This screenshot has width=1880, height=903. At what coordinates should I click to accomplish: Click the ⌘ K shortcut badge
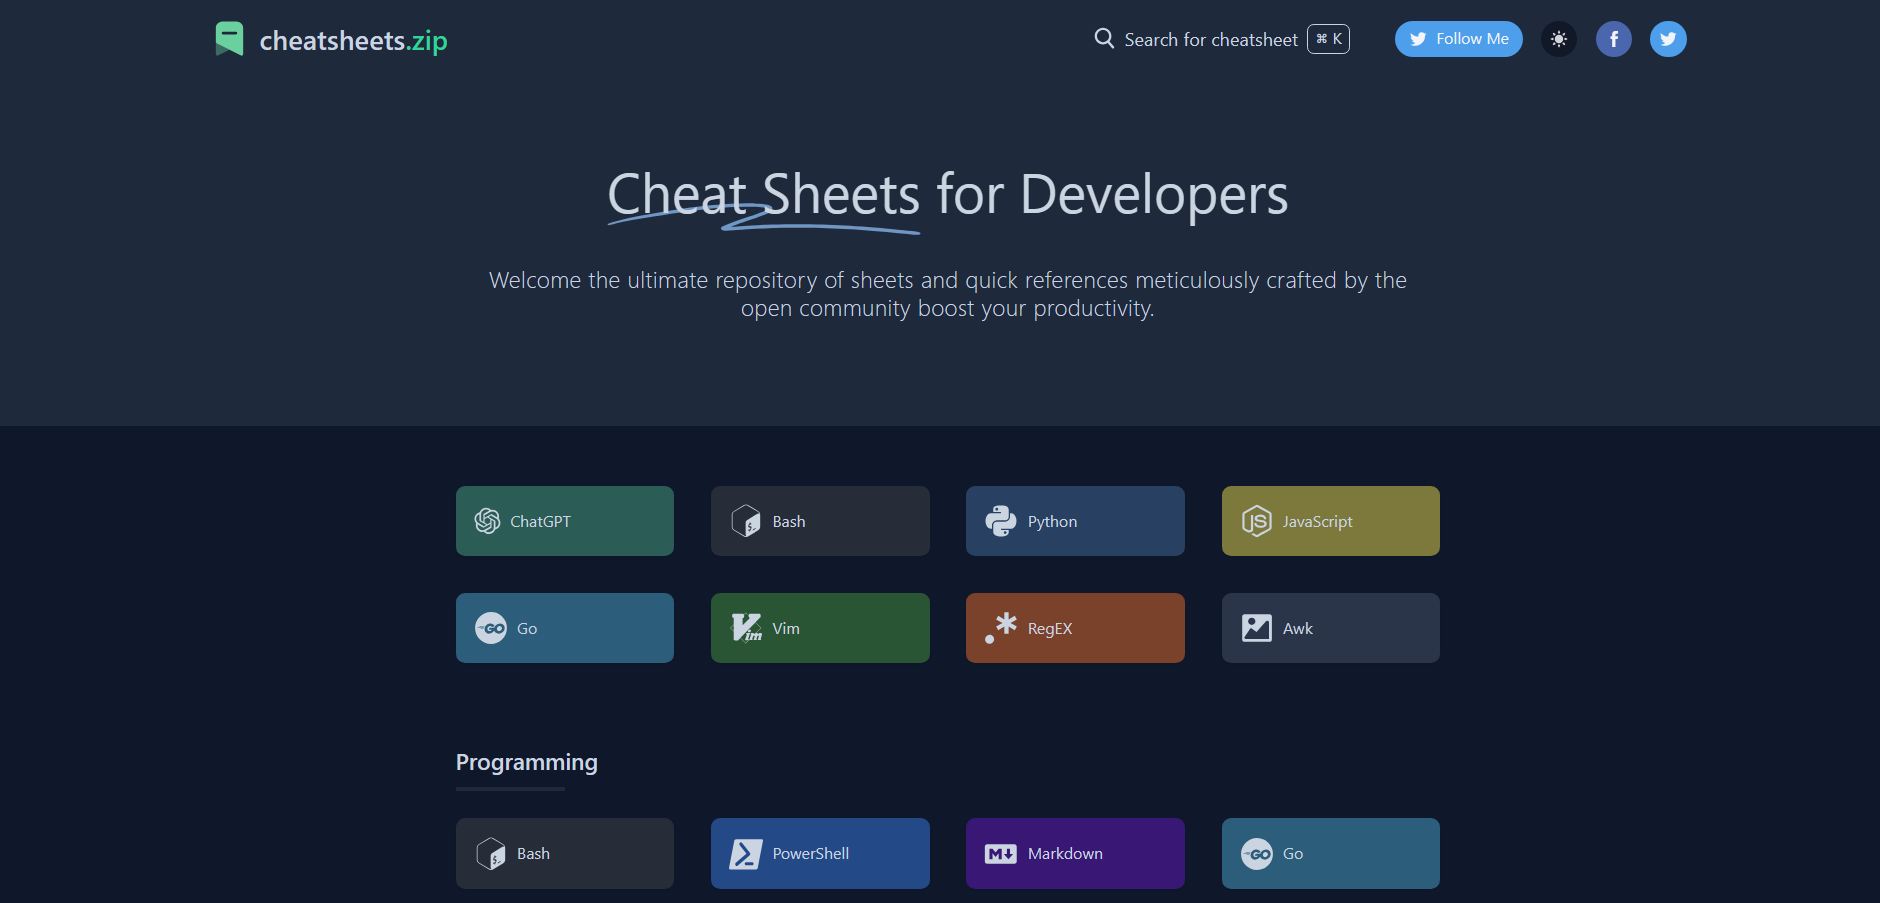pos(1328,39)
